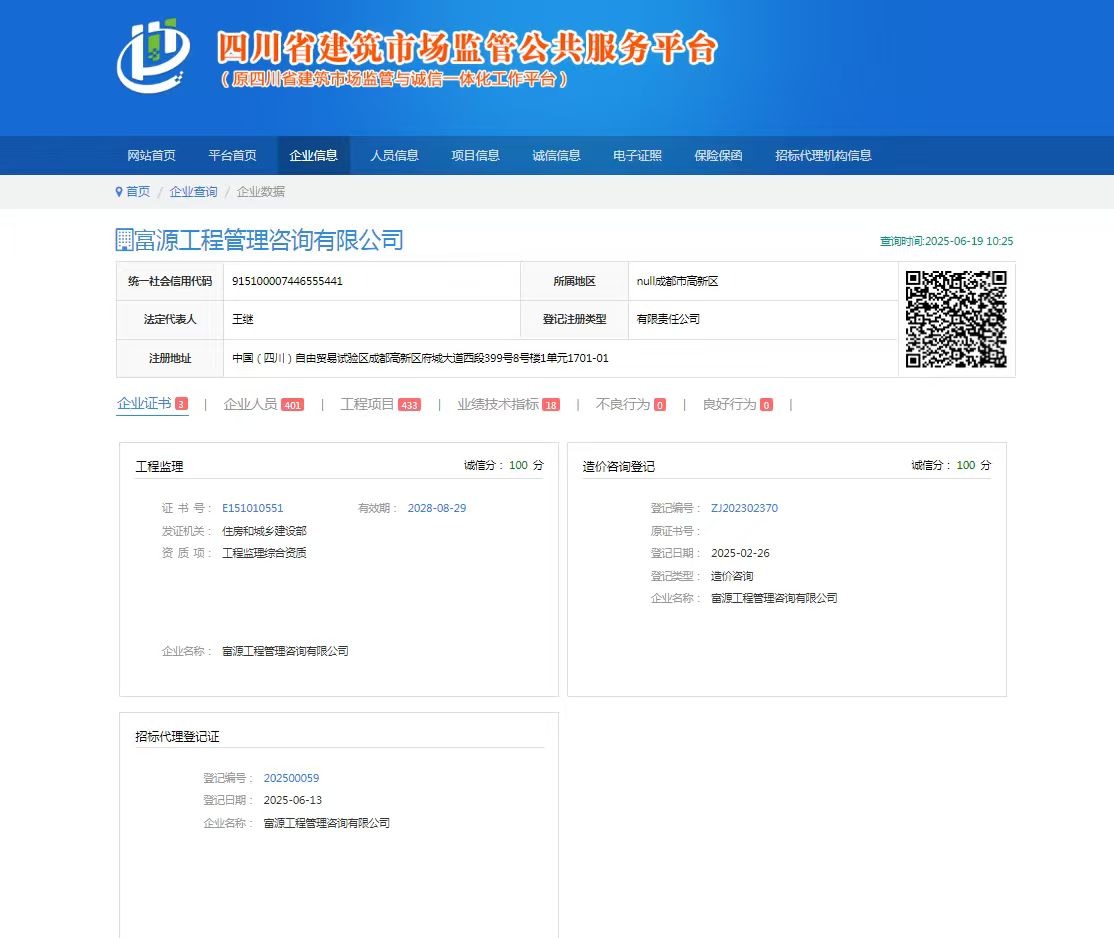Select 项目信息 navigation item

pyautogui.click(x=475, y=155)
